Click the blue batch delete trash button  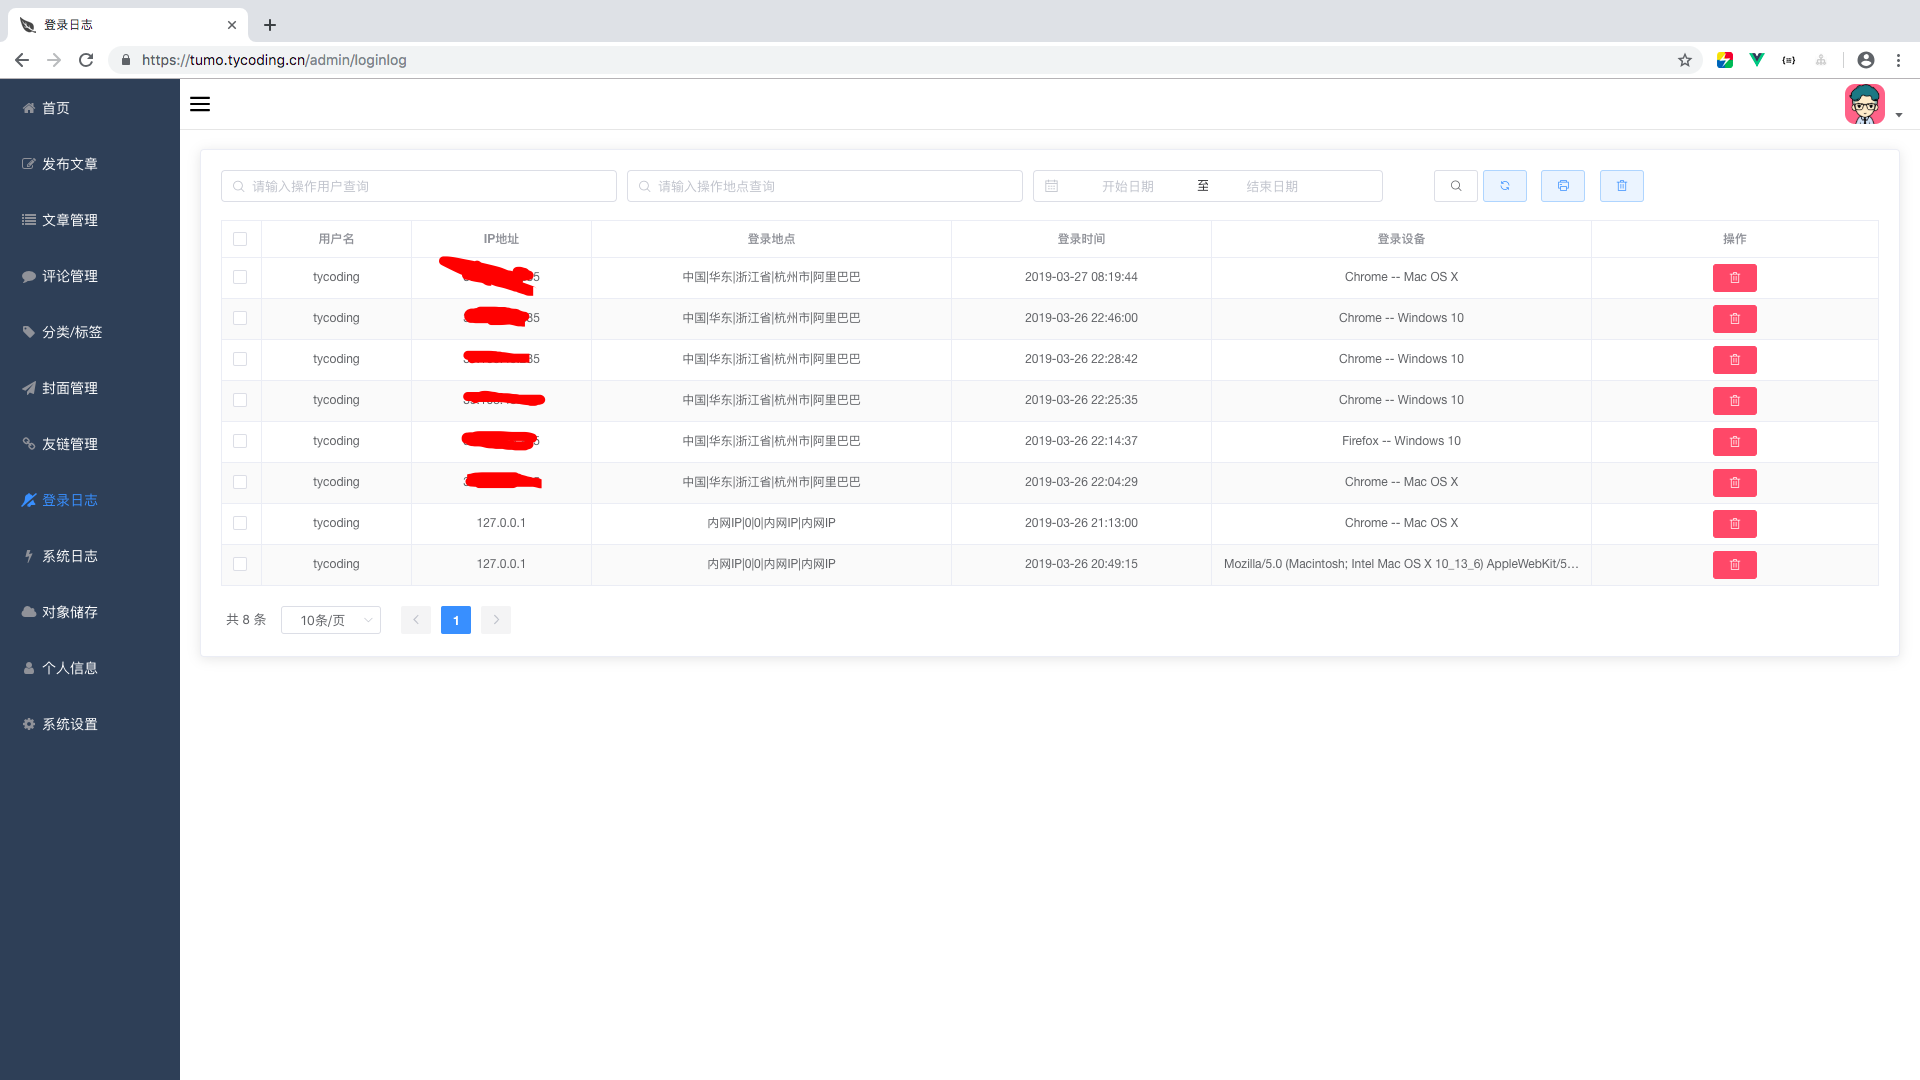click(x=1622, y=186)
